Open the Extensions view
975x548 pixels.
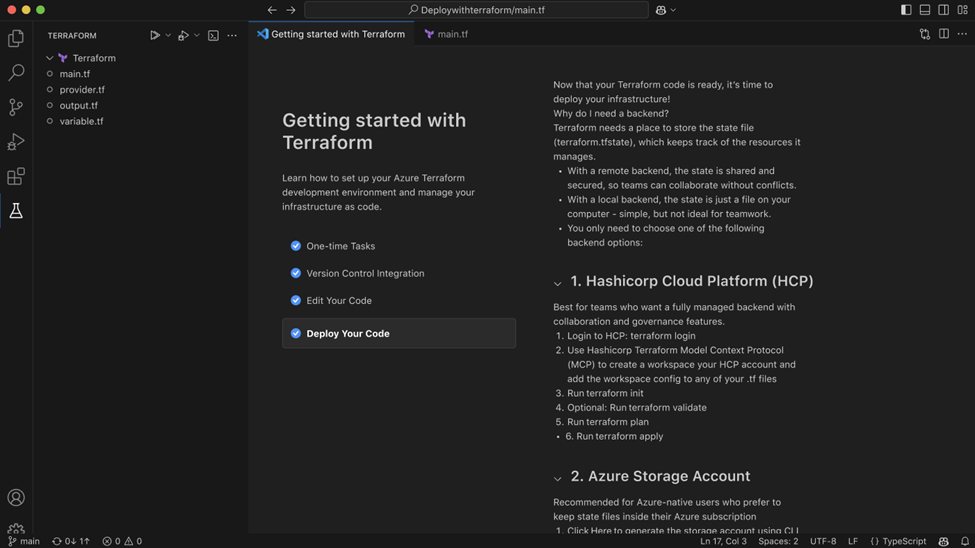[x=16, y=177]
